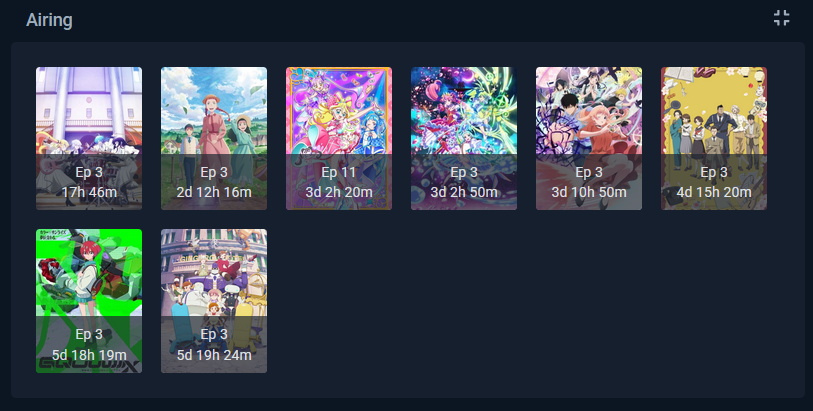Click the 3d 2h 50m countdown label
Screen dimensions: 813x411
click(464, 192)
